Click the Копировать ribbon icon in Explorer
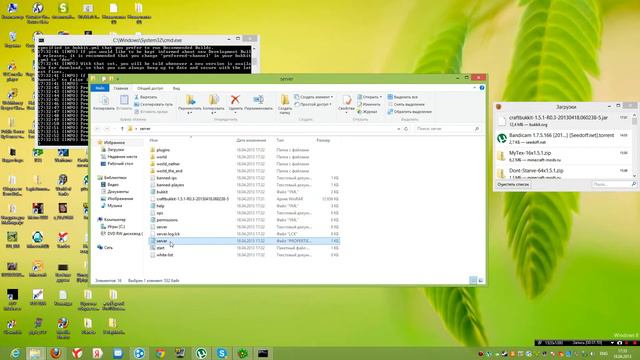Screen dimensions: 640x360 click(x=104, y=102)
